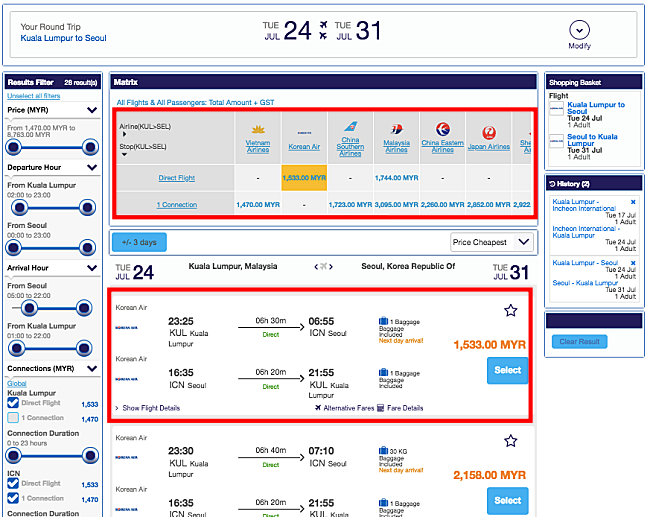Open the Modify trip chevron icon
Image resolution: width=650 pixels, height=517 pixels.
pos(579,30)
